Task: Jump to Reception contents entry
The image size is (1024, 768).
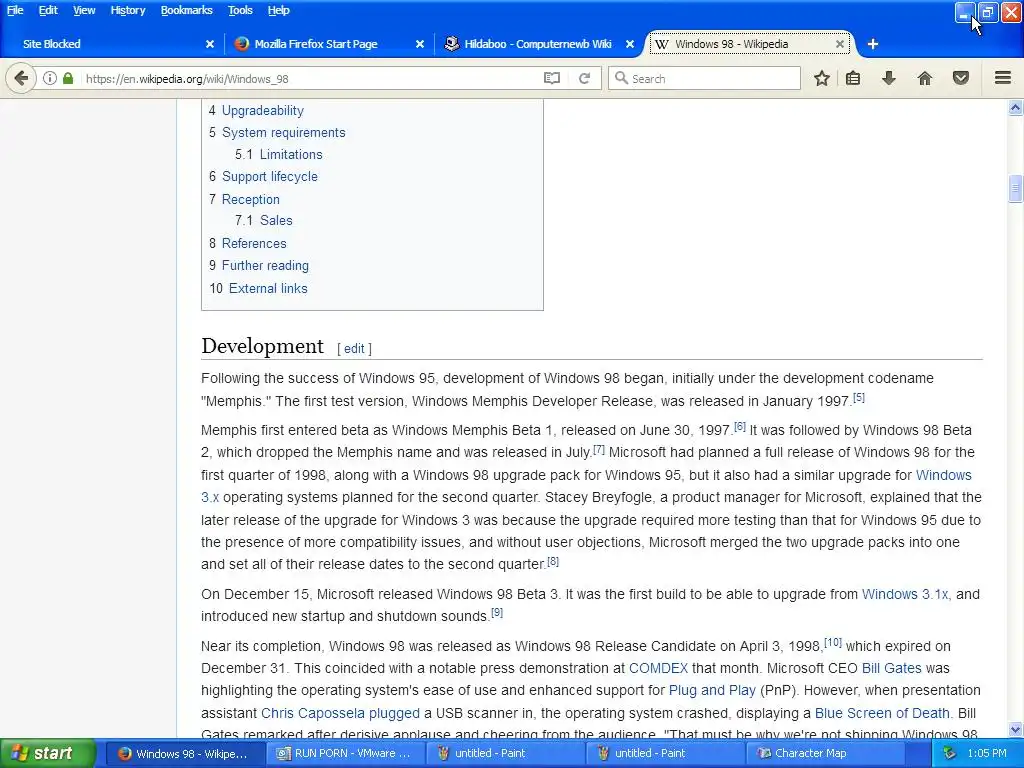Action: (251, 199)
